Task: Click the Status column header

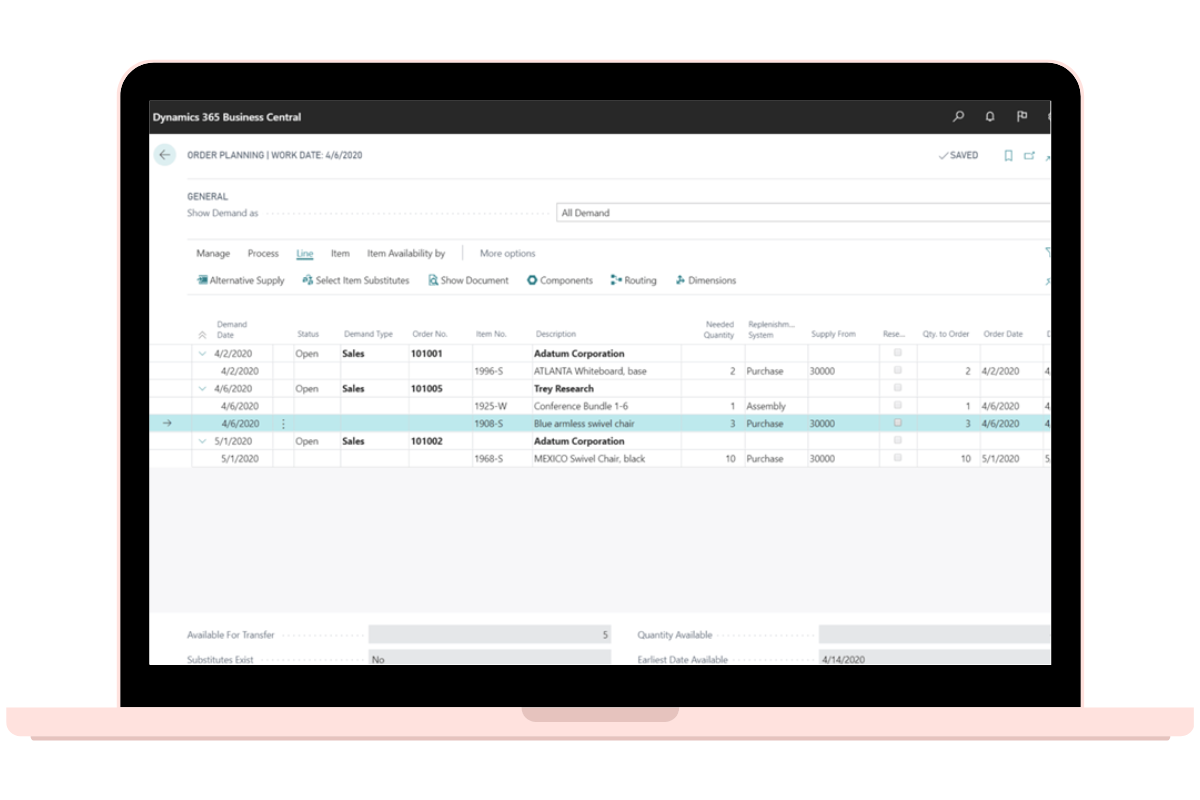Action: click(308, 334)
